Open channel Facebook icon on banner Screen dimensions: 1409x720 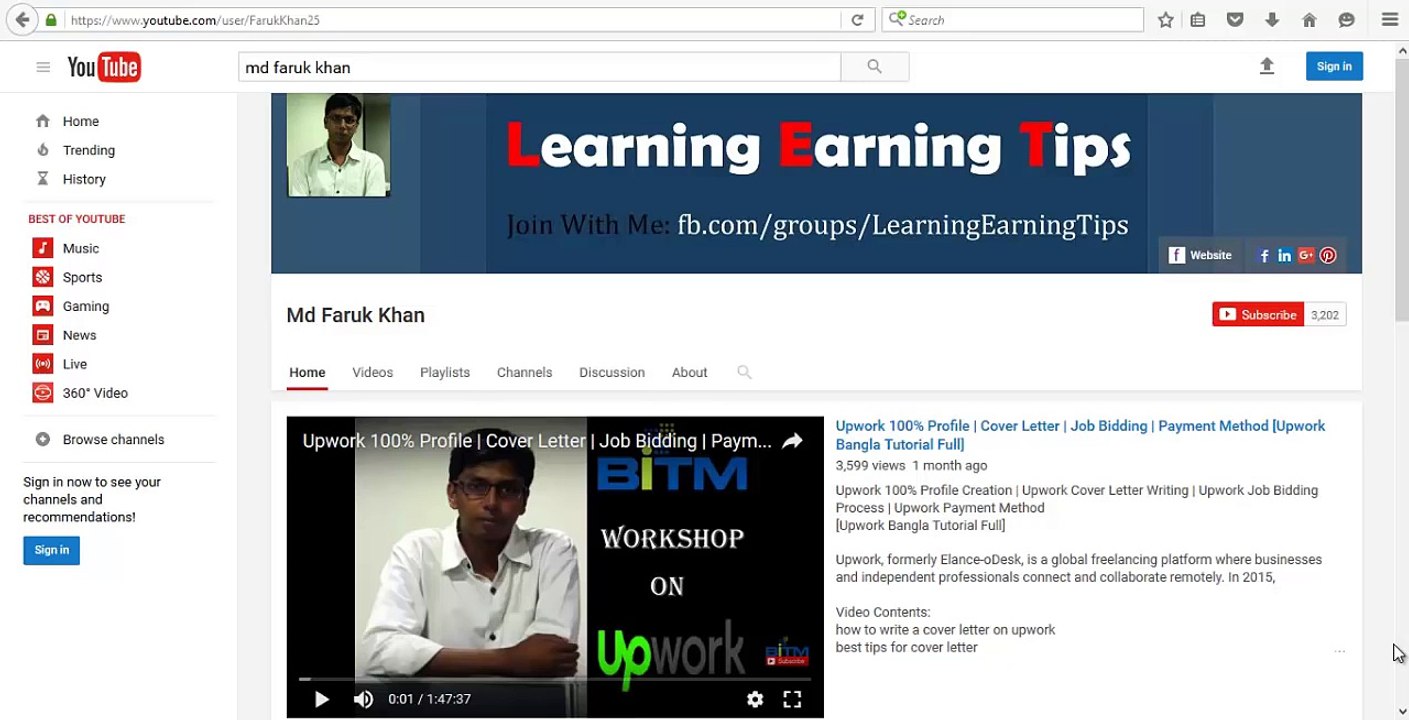pyautogui.click(x=1264, y=255)
